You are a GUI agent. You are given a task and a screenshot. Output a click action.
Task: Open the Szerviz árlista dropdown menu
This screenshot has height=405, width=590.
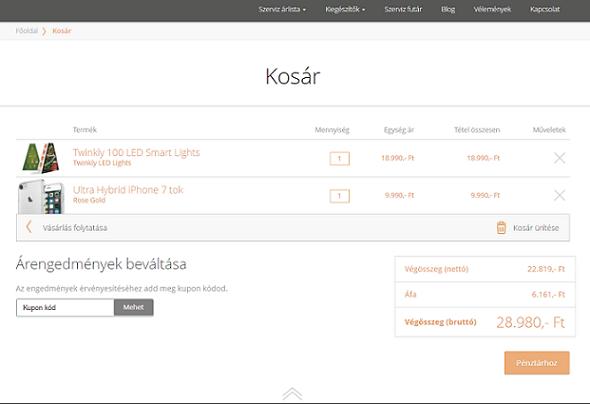pos(282,9)
